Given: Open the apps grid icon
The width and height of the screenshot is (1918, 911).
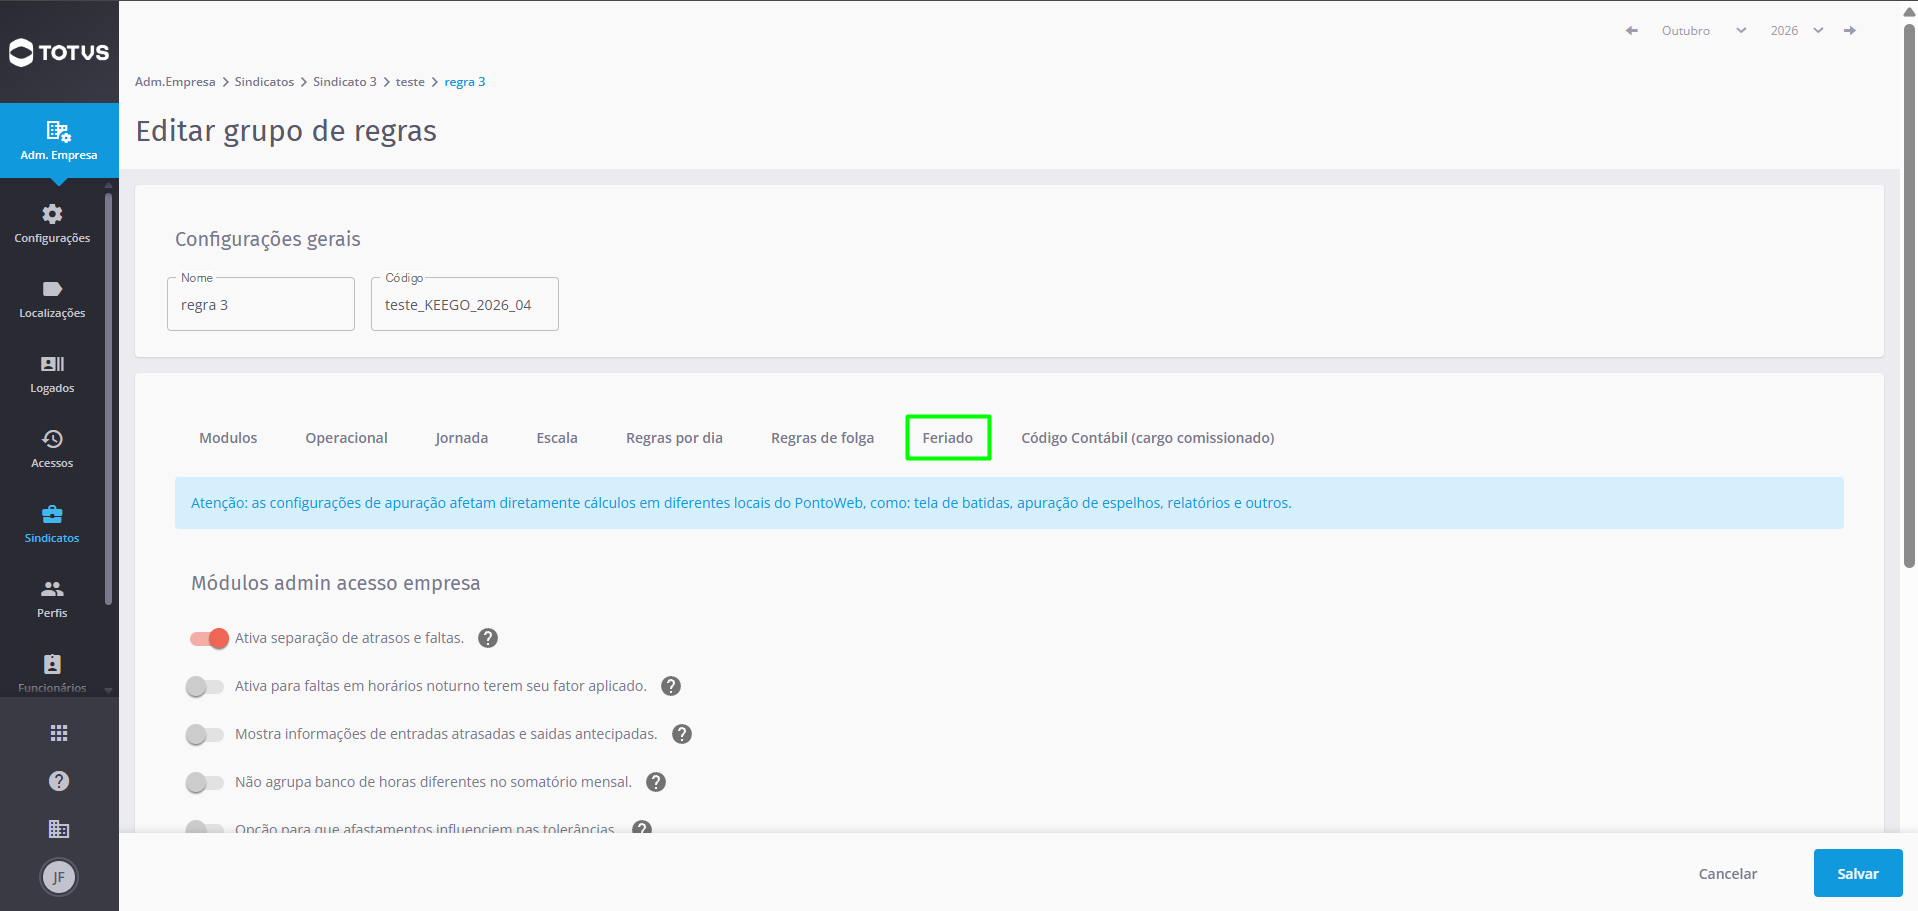Looking at the screenshot, I should [x=59, y=733].
